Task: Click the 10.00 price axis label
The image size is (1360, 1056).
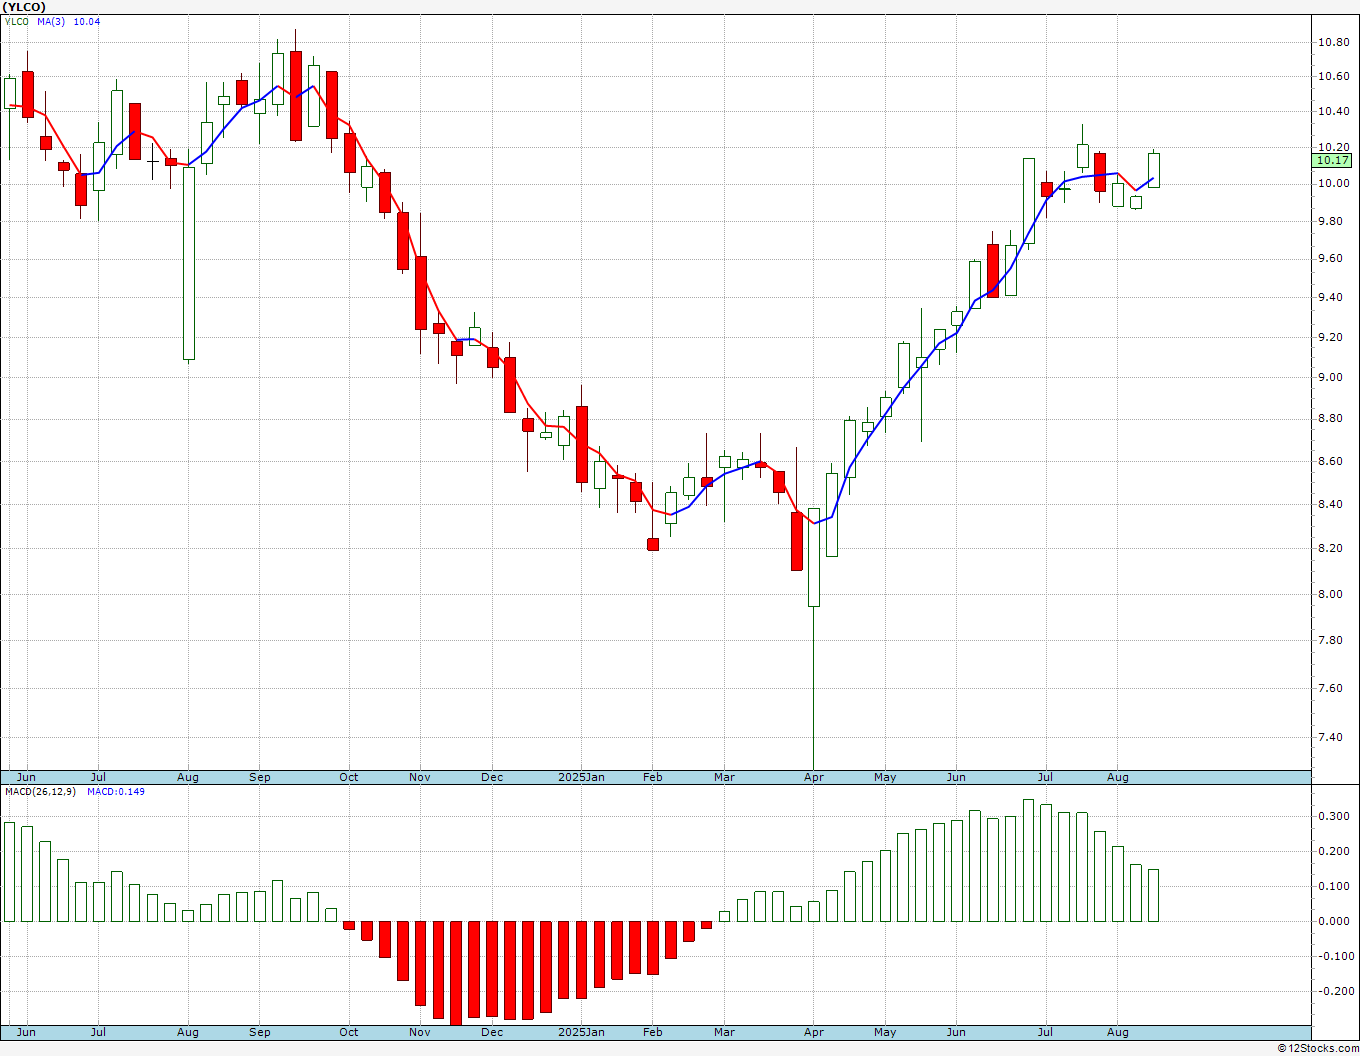Action: click(1333, 183)
